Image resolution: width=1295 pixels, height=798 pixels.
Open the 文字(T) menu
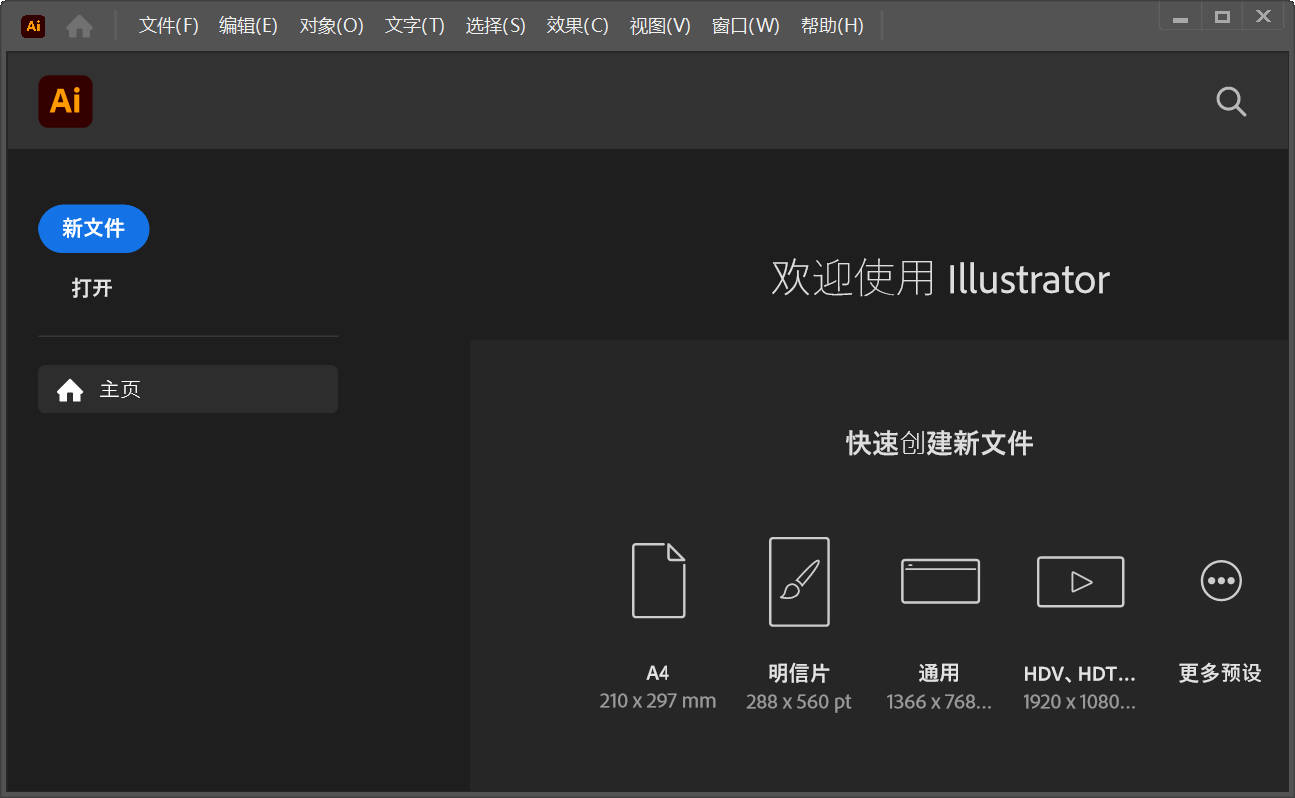[414, 26]
